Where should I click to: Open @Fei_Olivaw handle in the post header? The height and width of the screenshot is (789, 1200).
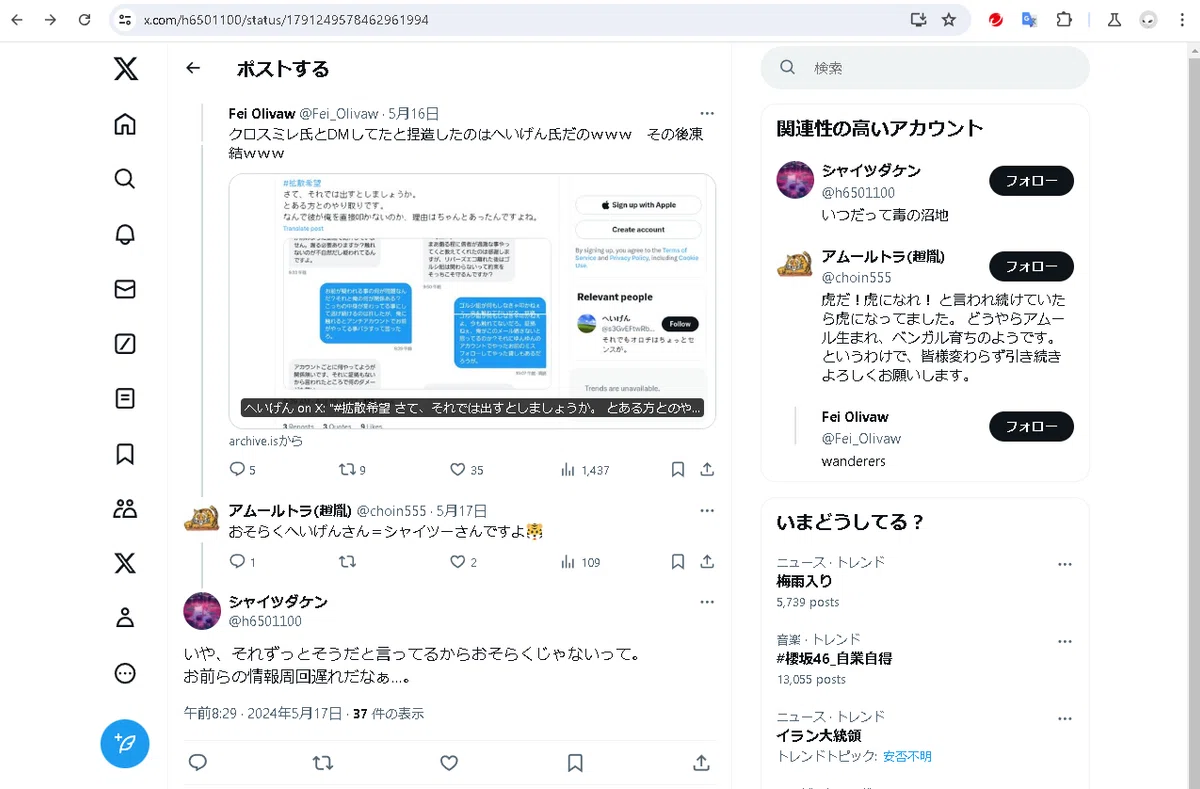(339, 114)
